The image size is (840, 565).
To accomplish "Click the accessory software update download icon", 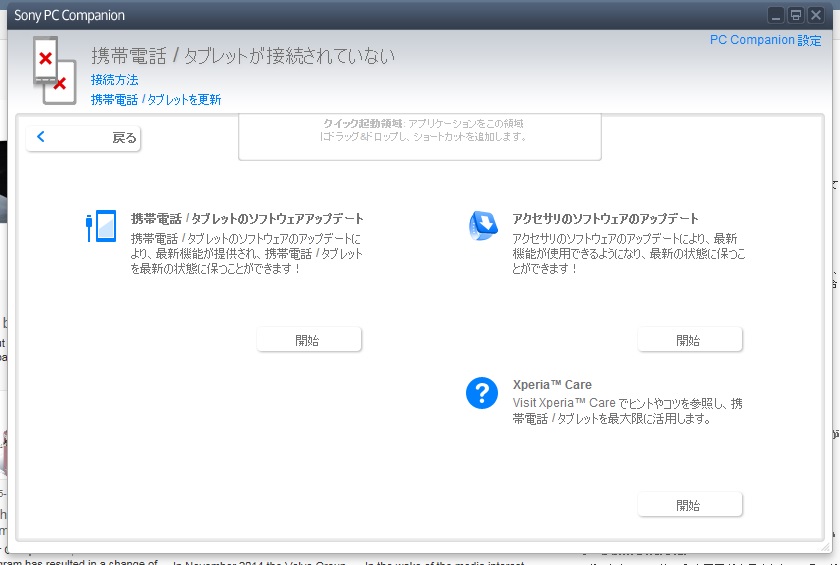I will (x=483, y=226).
